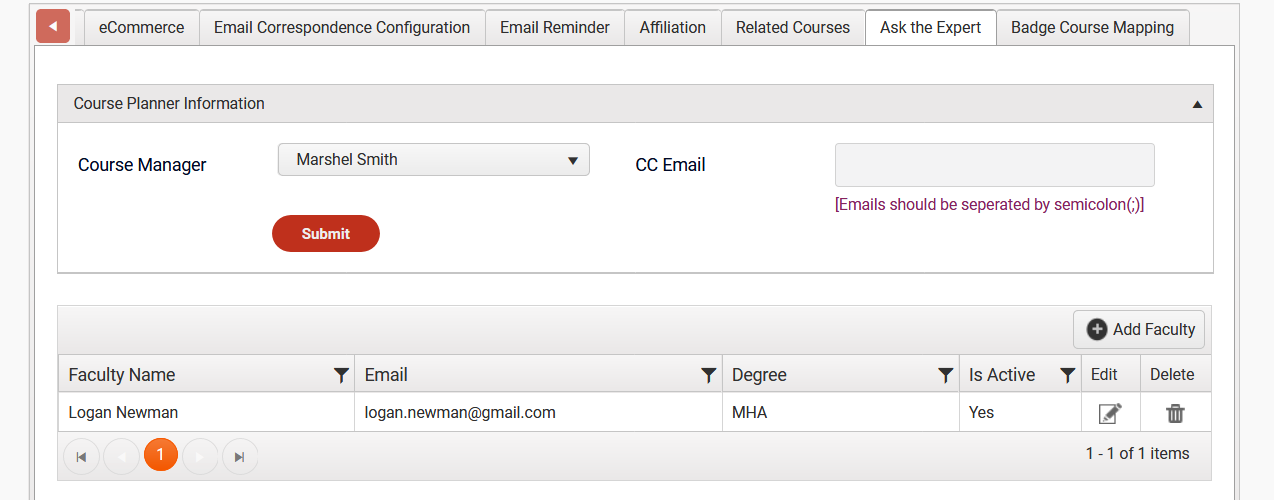Viewport: 1274px width, 500px height.
Task: Click the Submit button
Action: click(326, 234)
